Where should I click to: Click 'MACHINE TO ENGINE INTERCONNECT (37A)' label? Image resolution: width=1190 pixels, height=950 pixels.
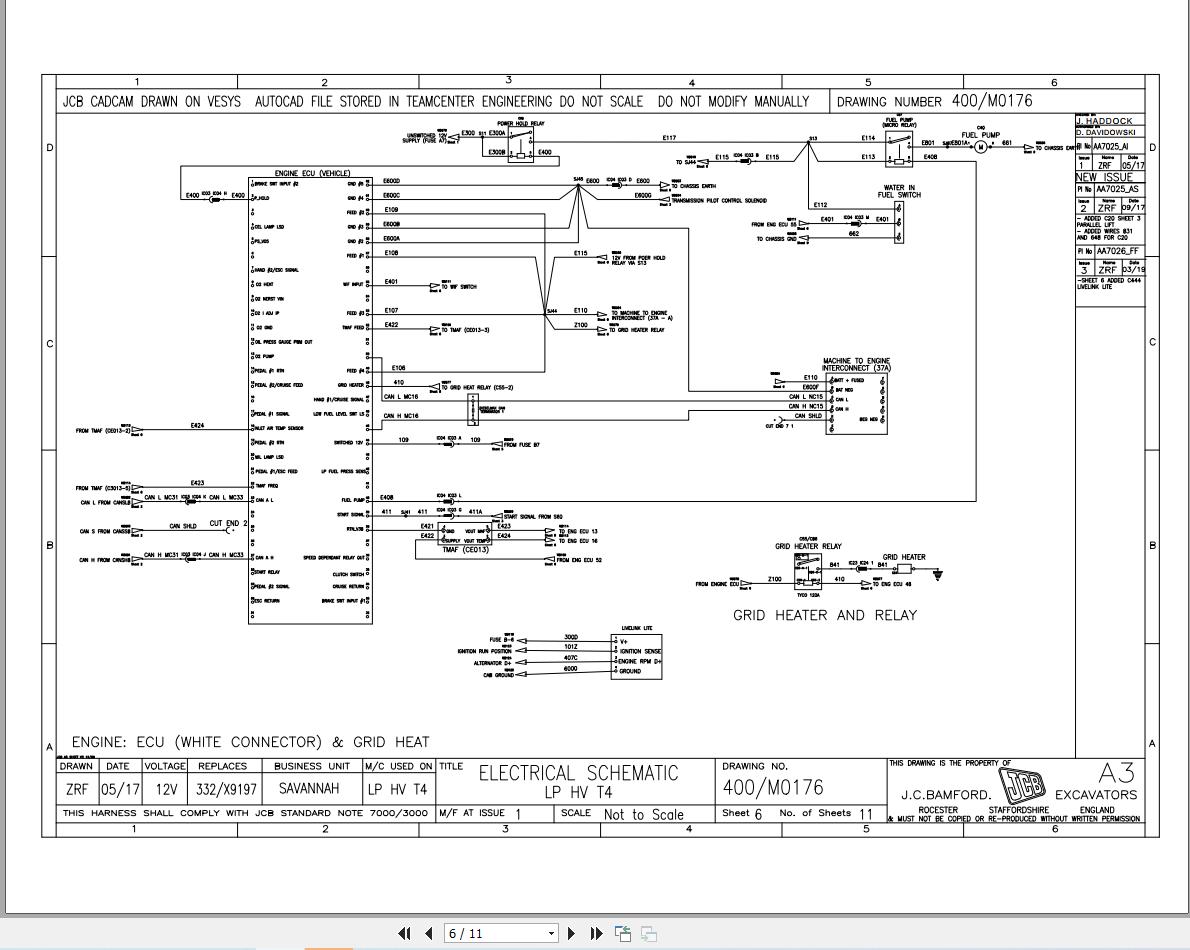pyautogui.click(x=857, y=364)
